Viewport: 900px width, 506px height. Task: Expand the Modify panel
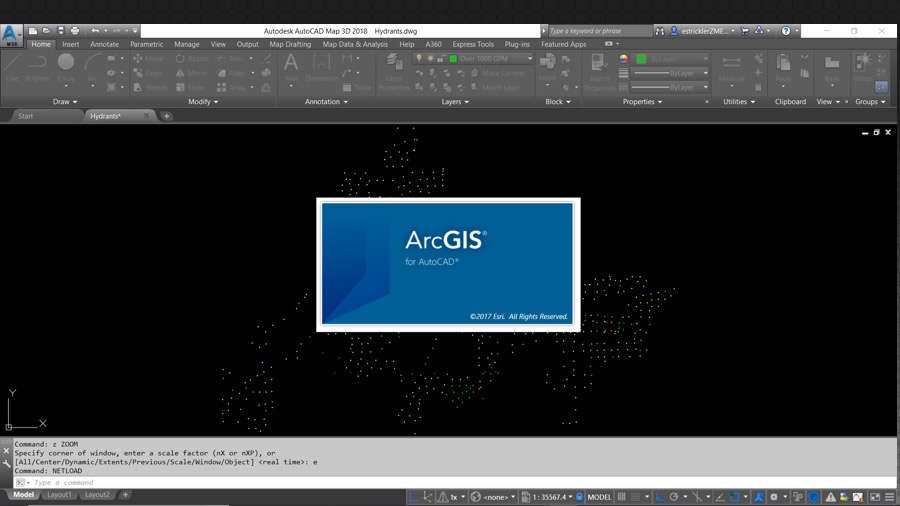pyautogui.click(x=203, y=102)
